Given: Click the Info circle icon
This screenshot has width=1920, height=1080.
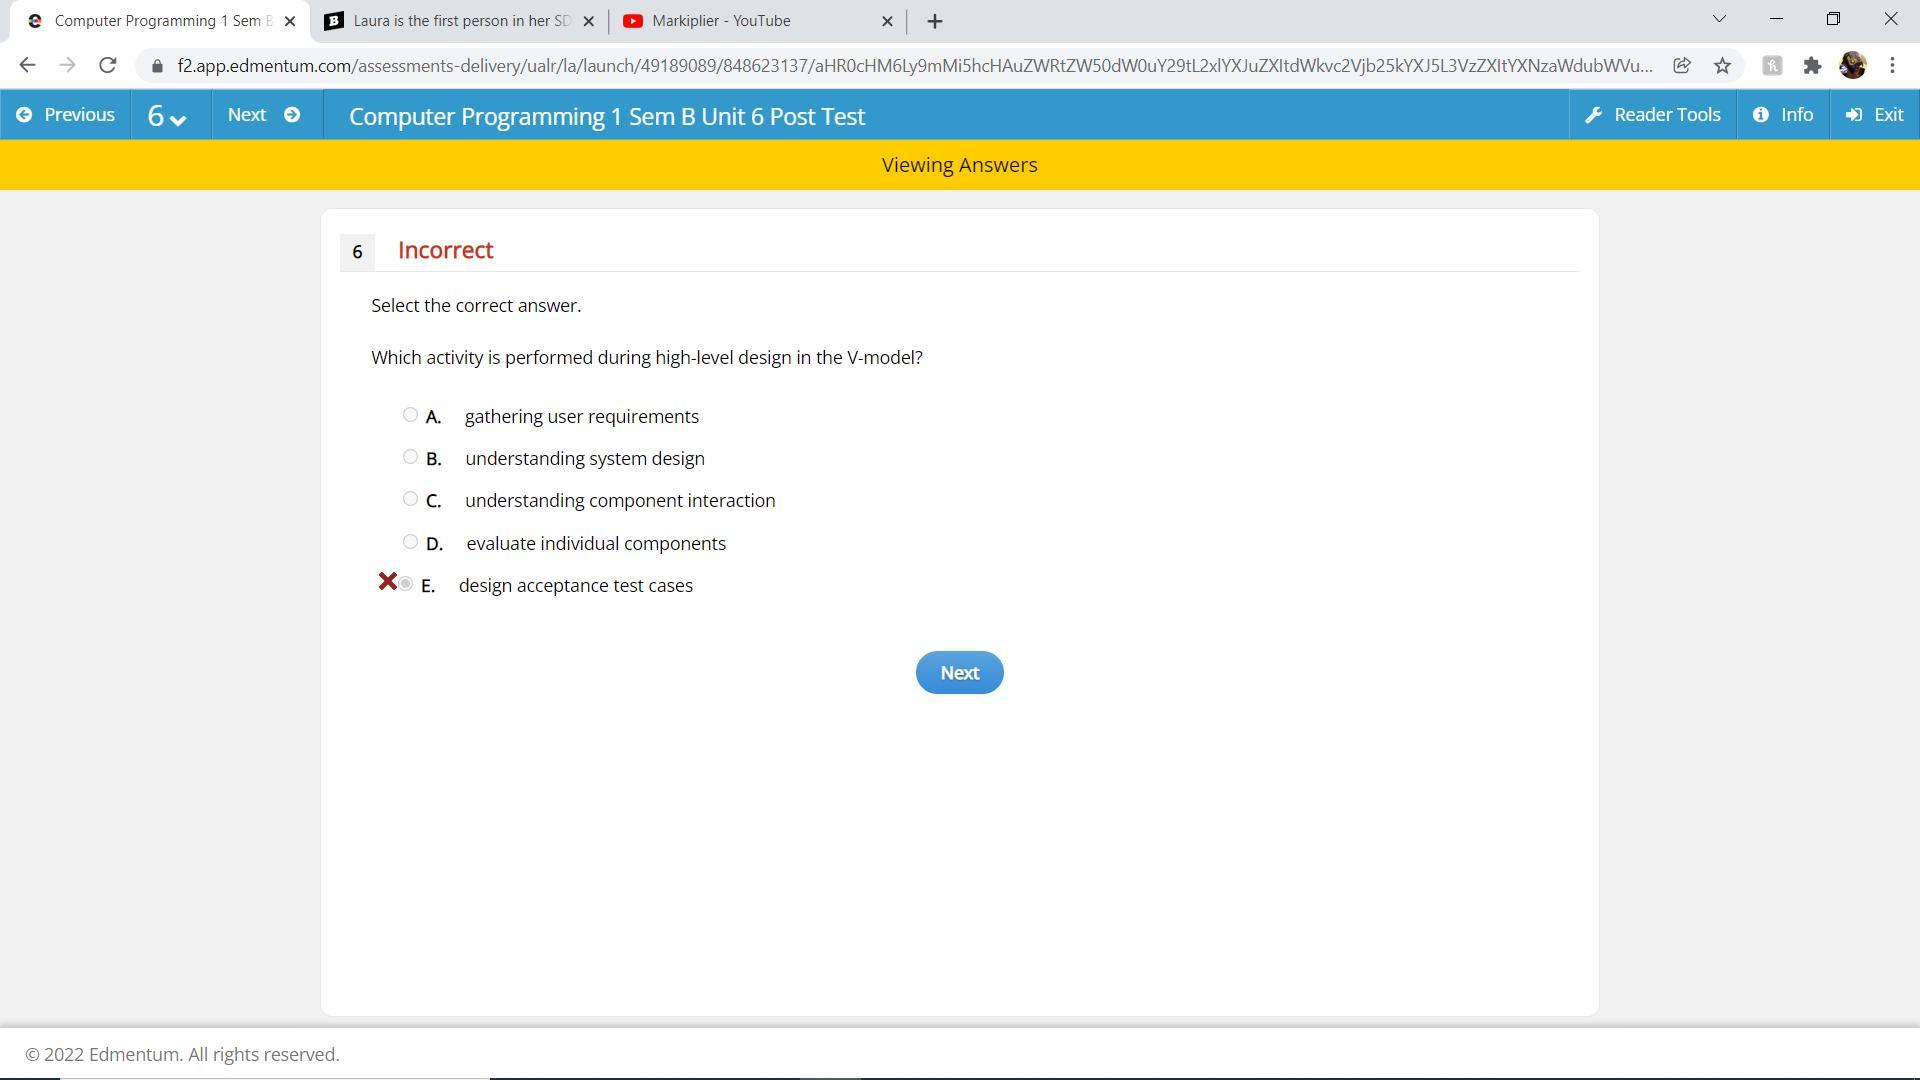Looking at the screenshot, I should point(1760,115).
